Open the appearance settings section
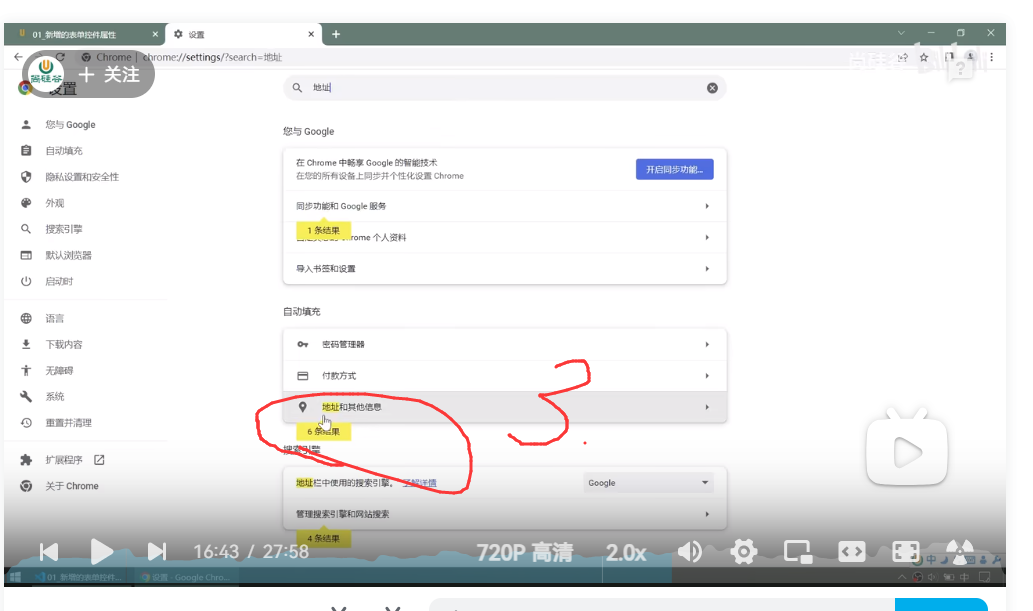1033x611 pixels. [55, 203]
